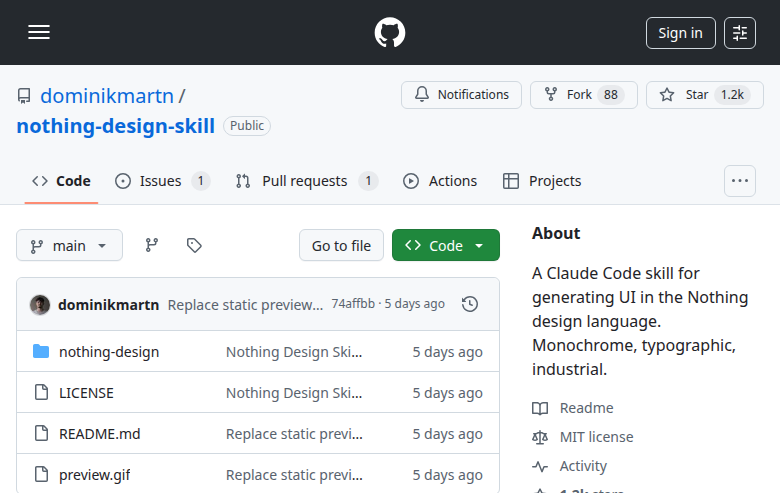Go to GitHub homepage via Octocat logo
780x493 pixels.
point(390,32)
